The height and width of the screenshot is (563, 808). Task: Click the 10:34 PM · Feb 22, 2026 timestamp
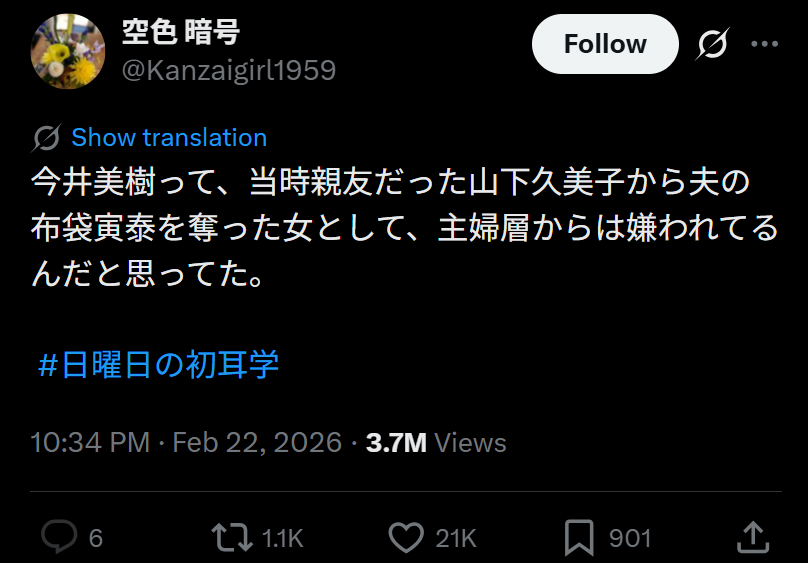pos(186,443)
